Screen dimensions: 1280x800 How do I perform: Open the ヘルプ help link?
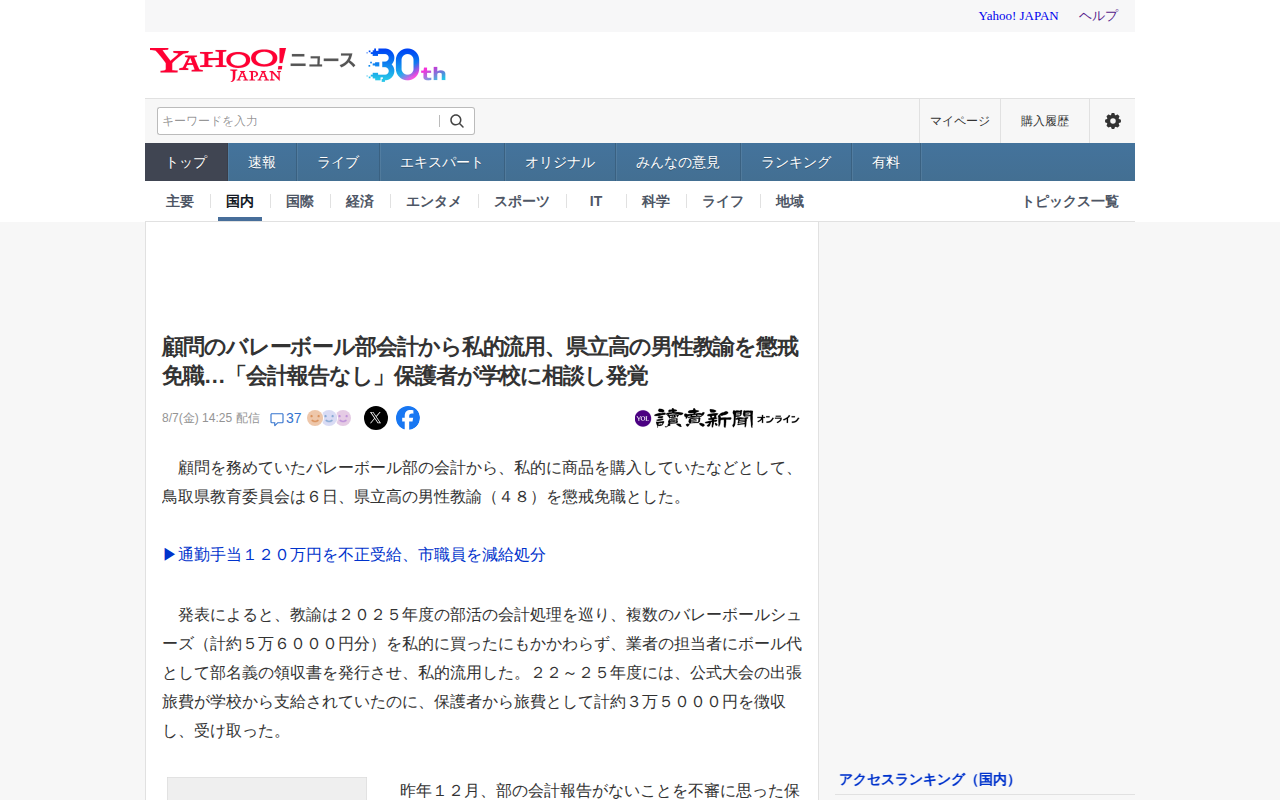[1098, 16]
